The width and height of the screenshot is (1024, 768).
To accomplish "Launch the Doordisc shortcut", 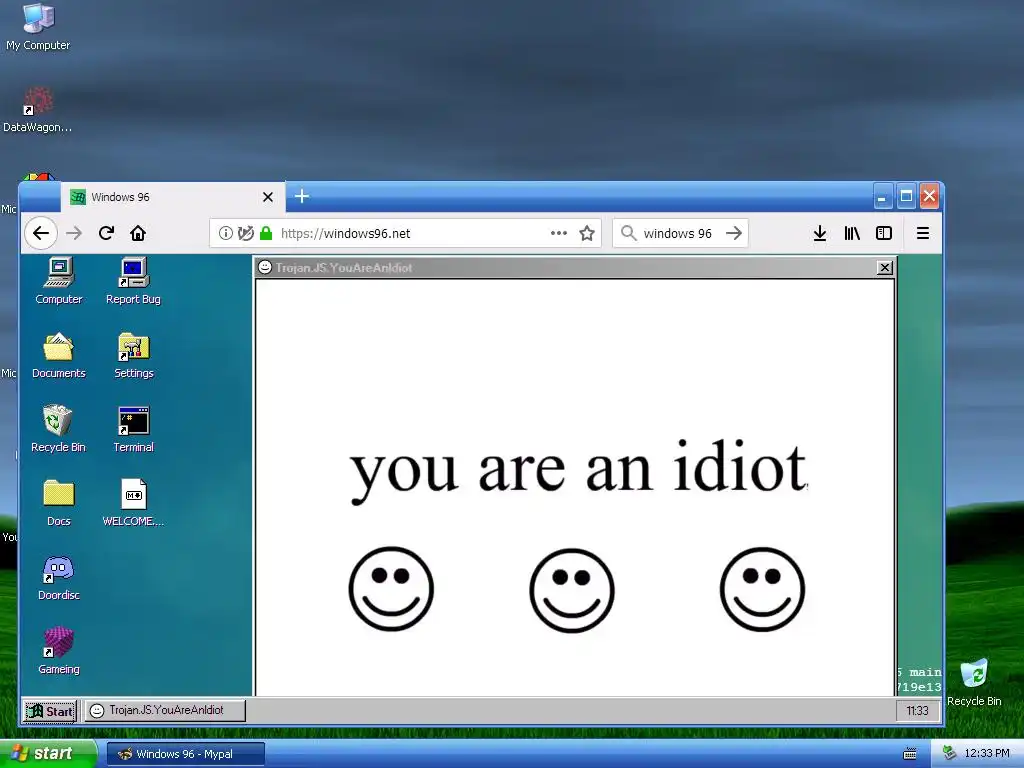I will coord(58,577).
